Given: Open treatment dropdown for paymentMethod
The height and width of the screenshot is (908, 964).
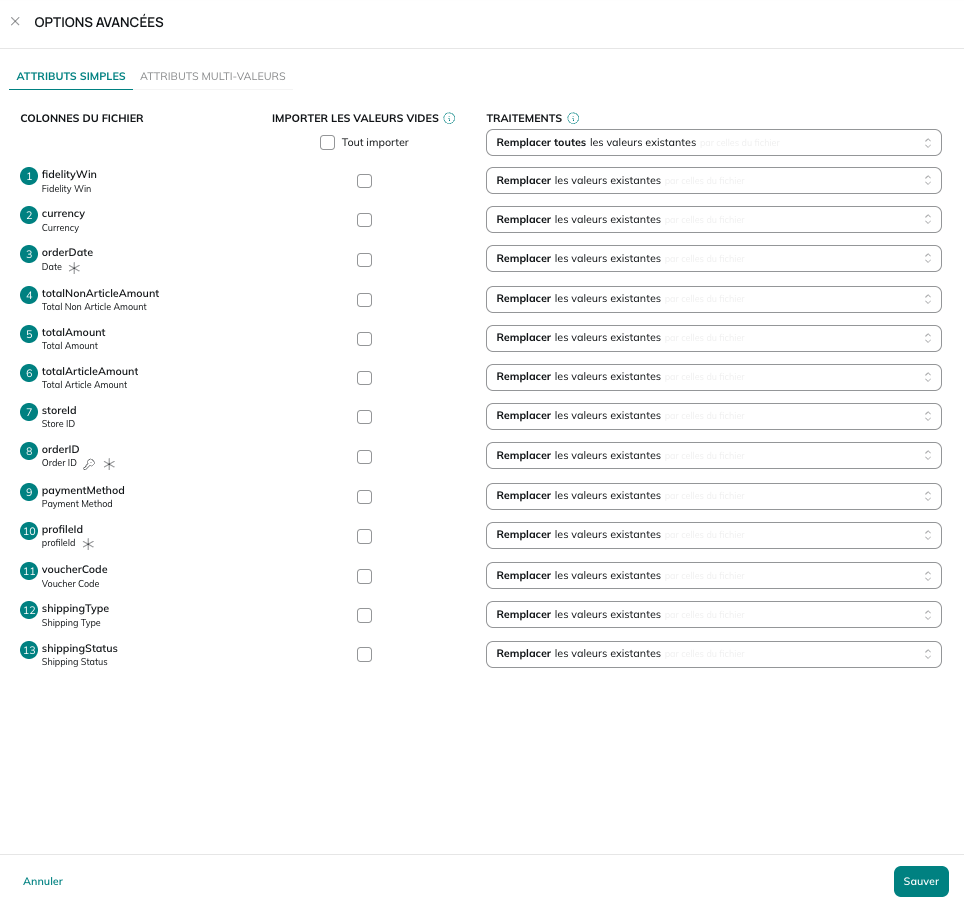Looking at the screenshot, I should point(714,496).
